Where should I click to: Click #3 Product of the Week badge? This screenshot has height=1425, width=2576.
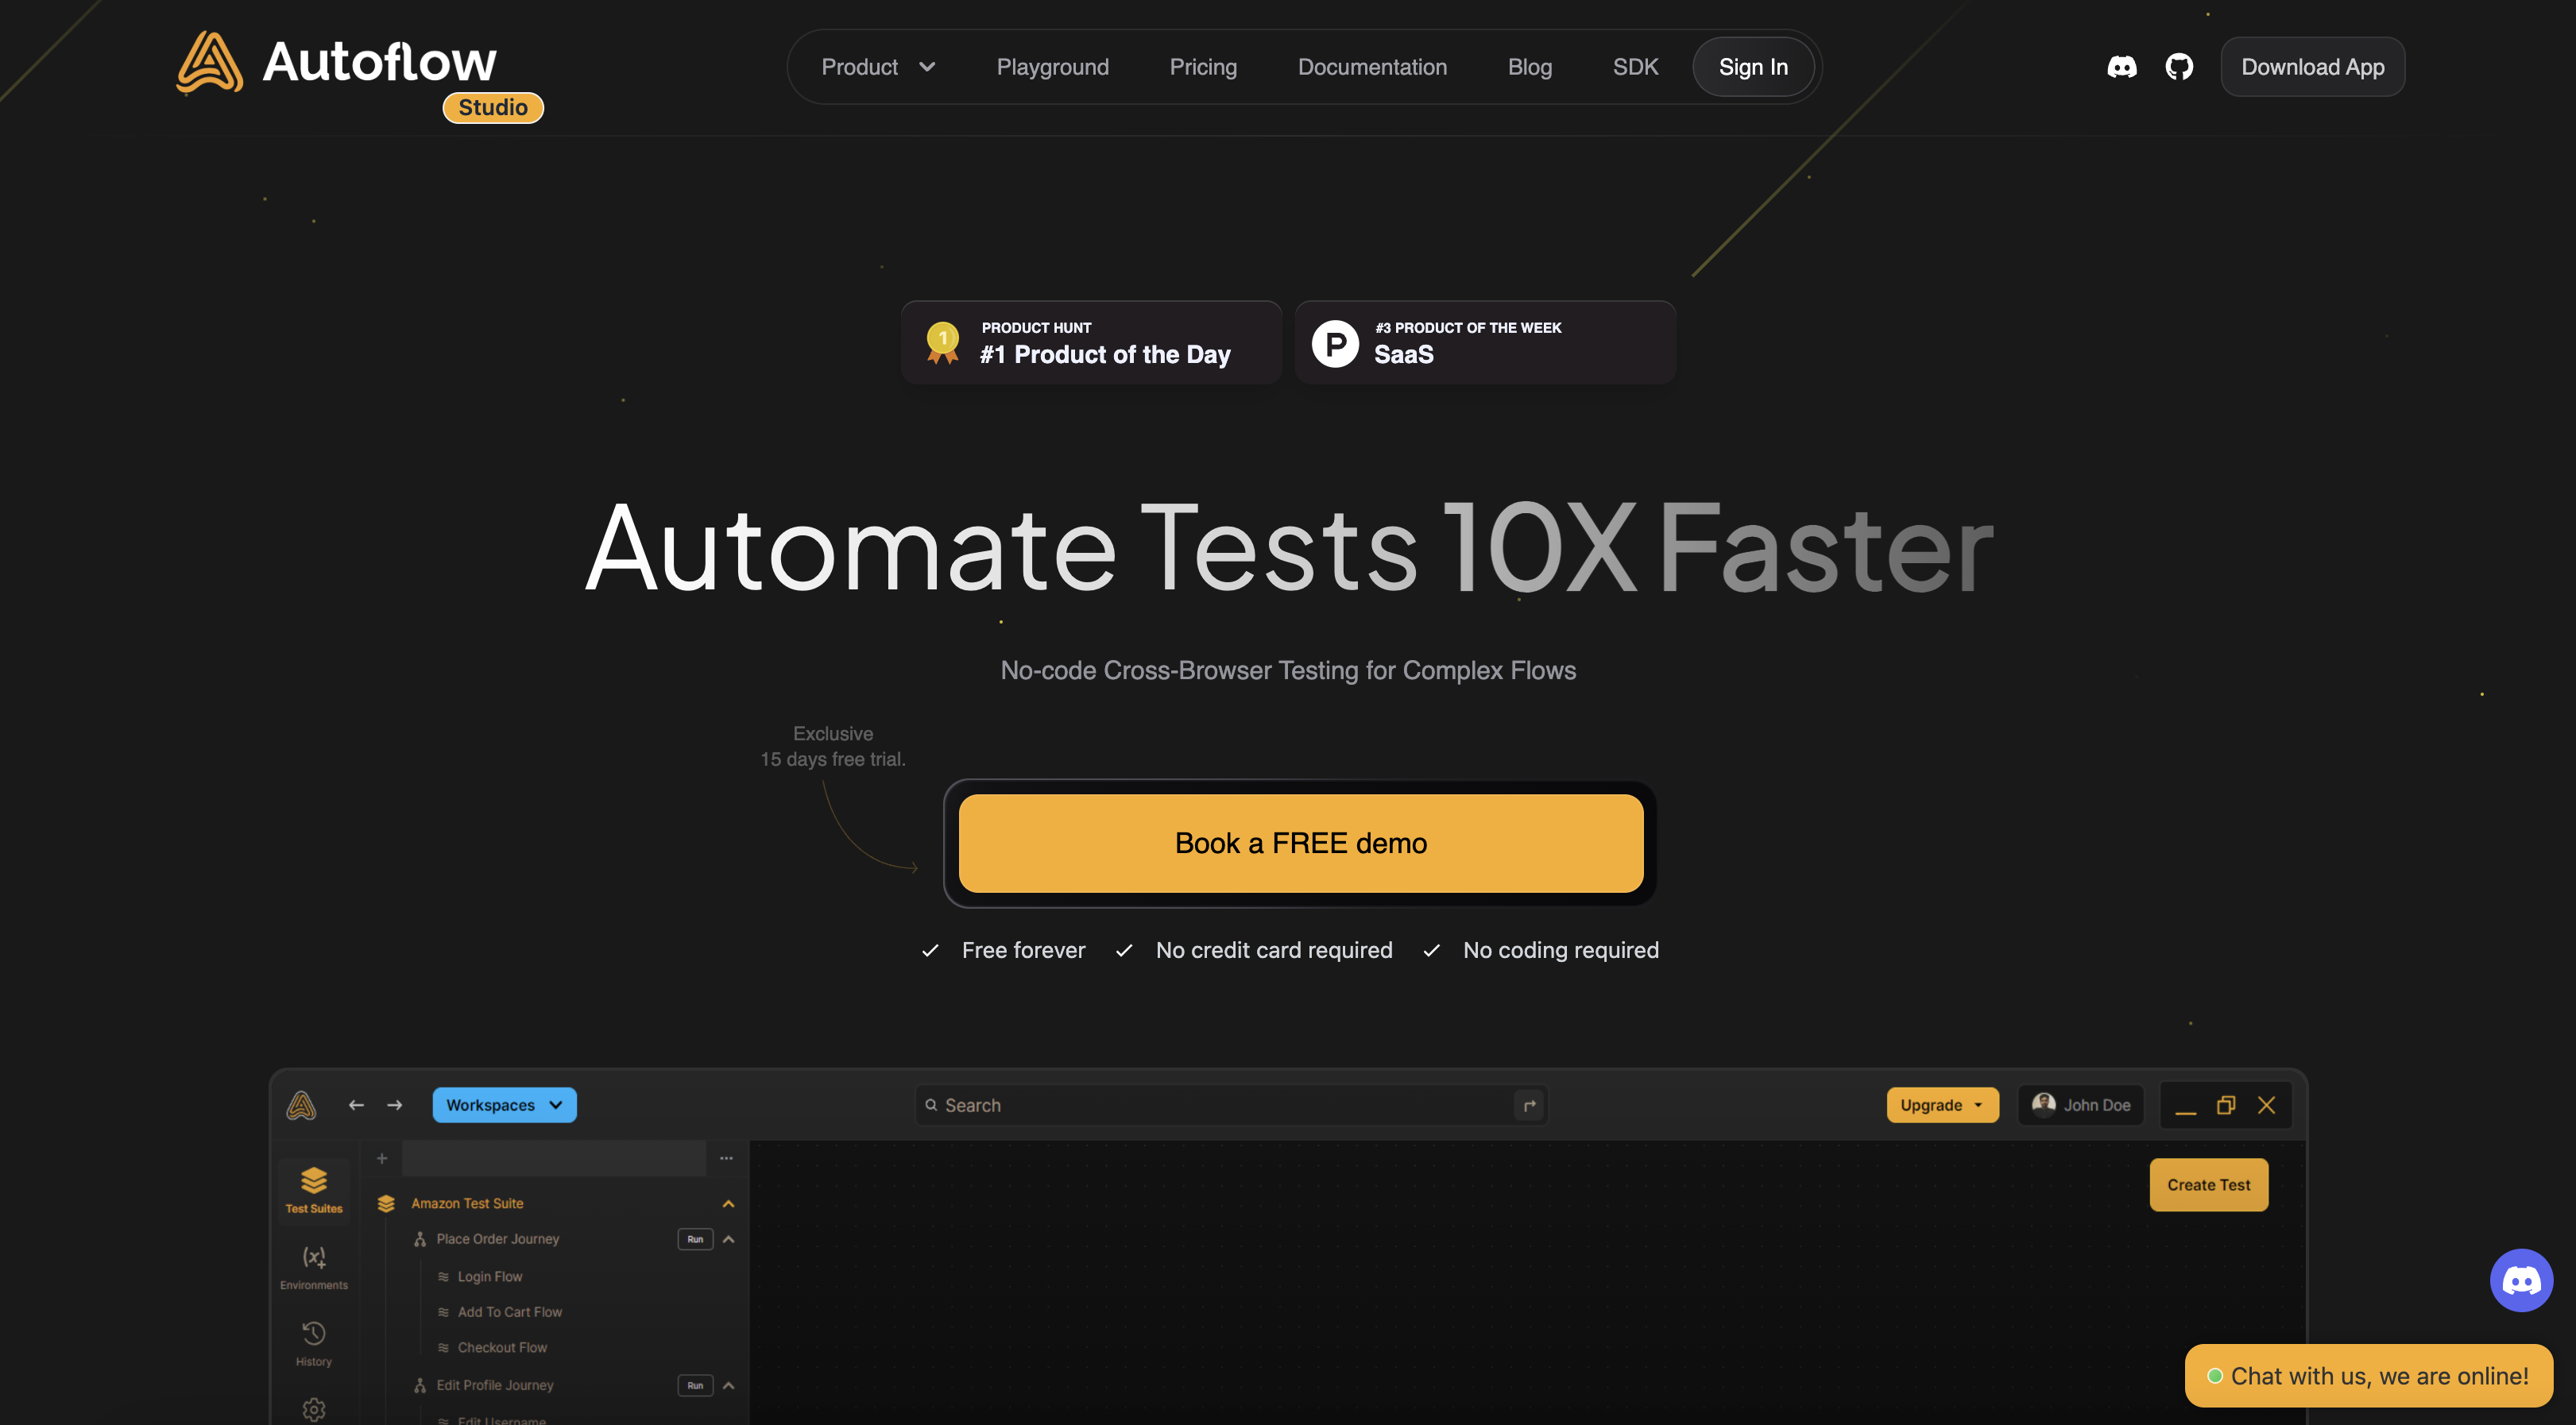pos(1485,343)
